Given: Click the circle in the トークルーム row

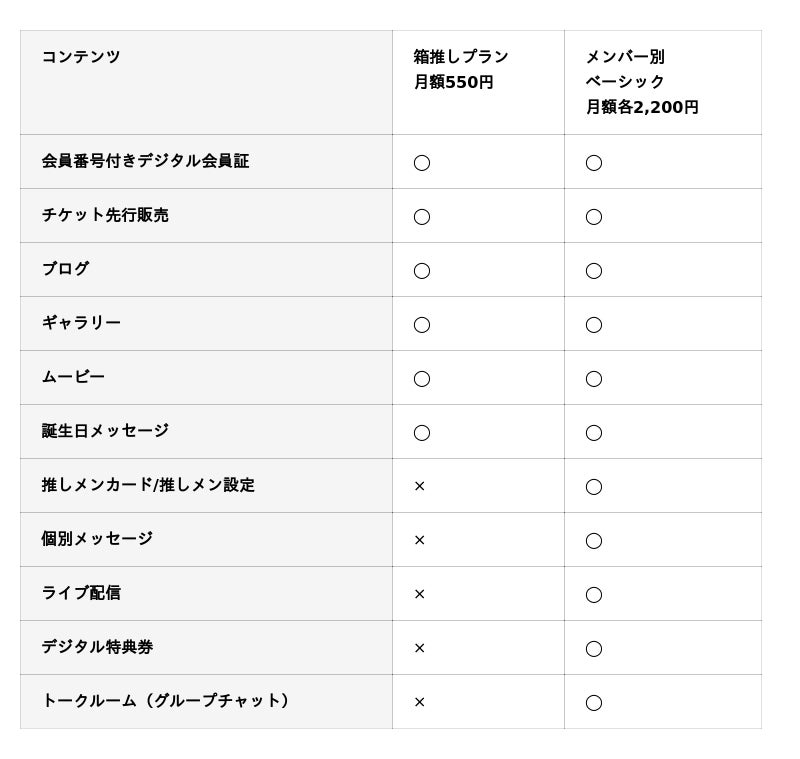Looking at the screenshot, I should point(594,702).
